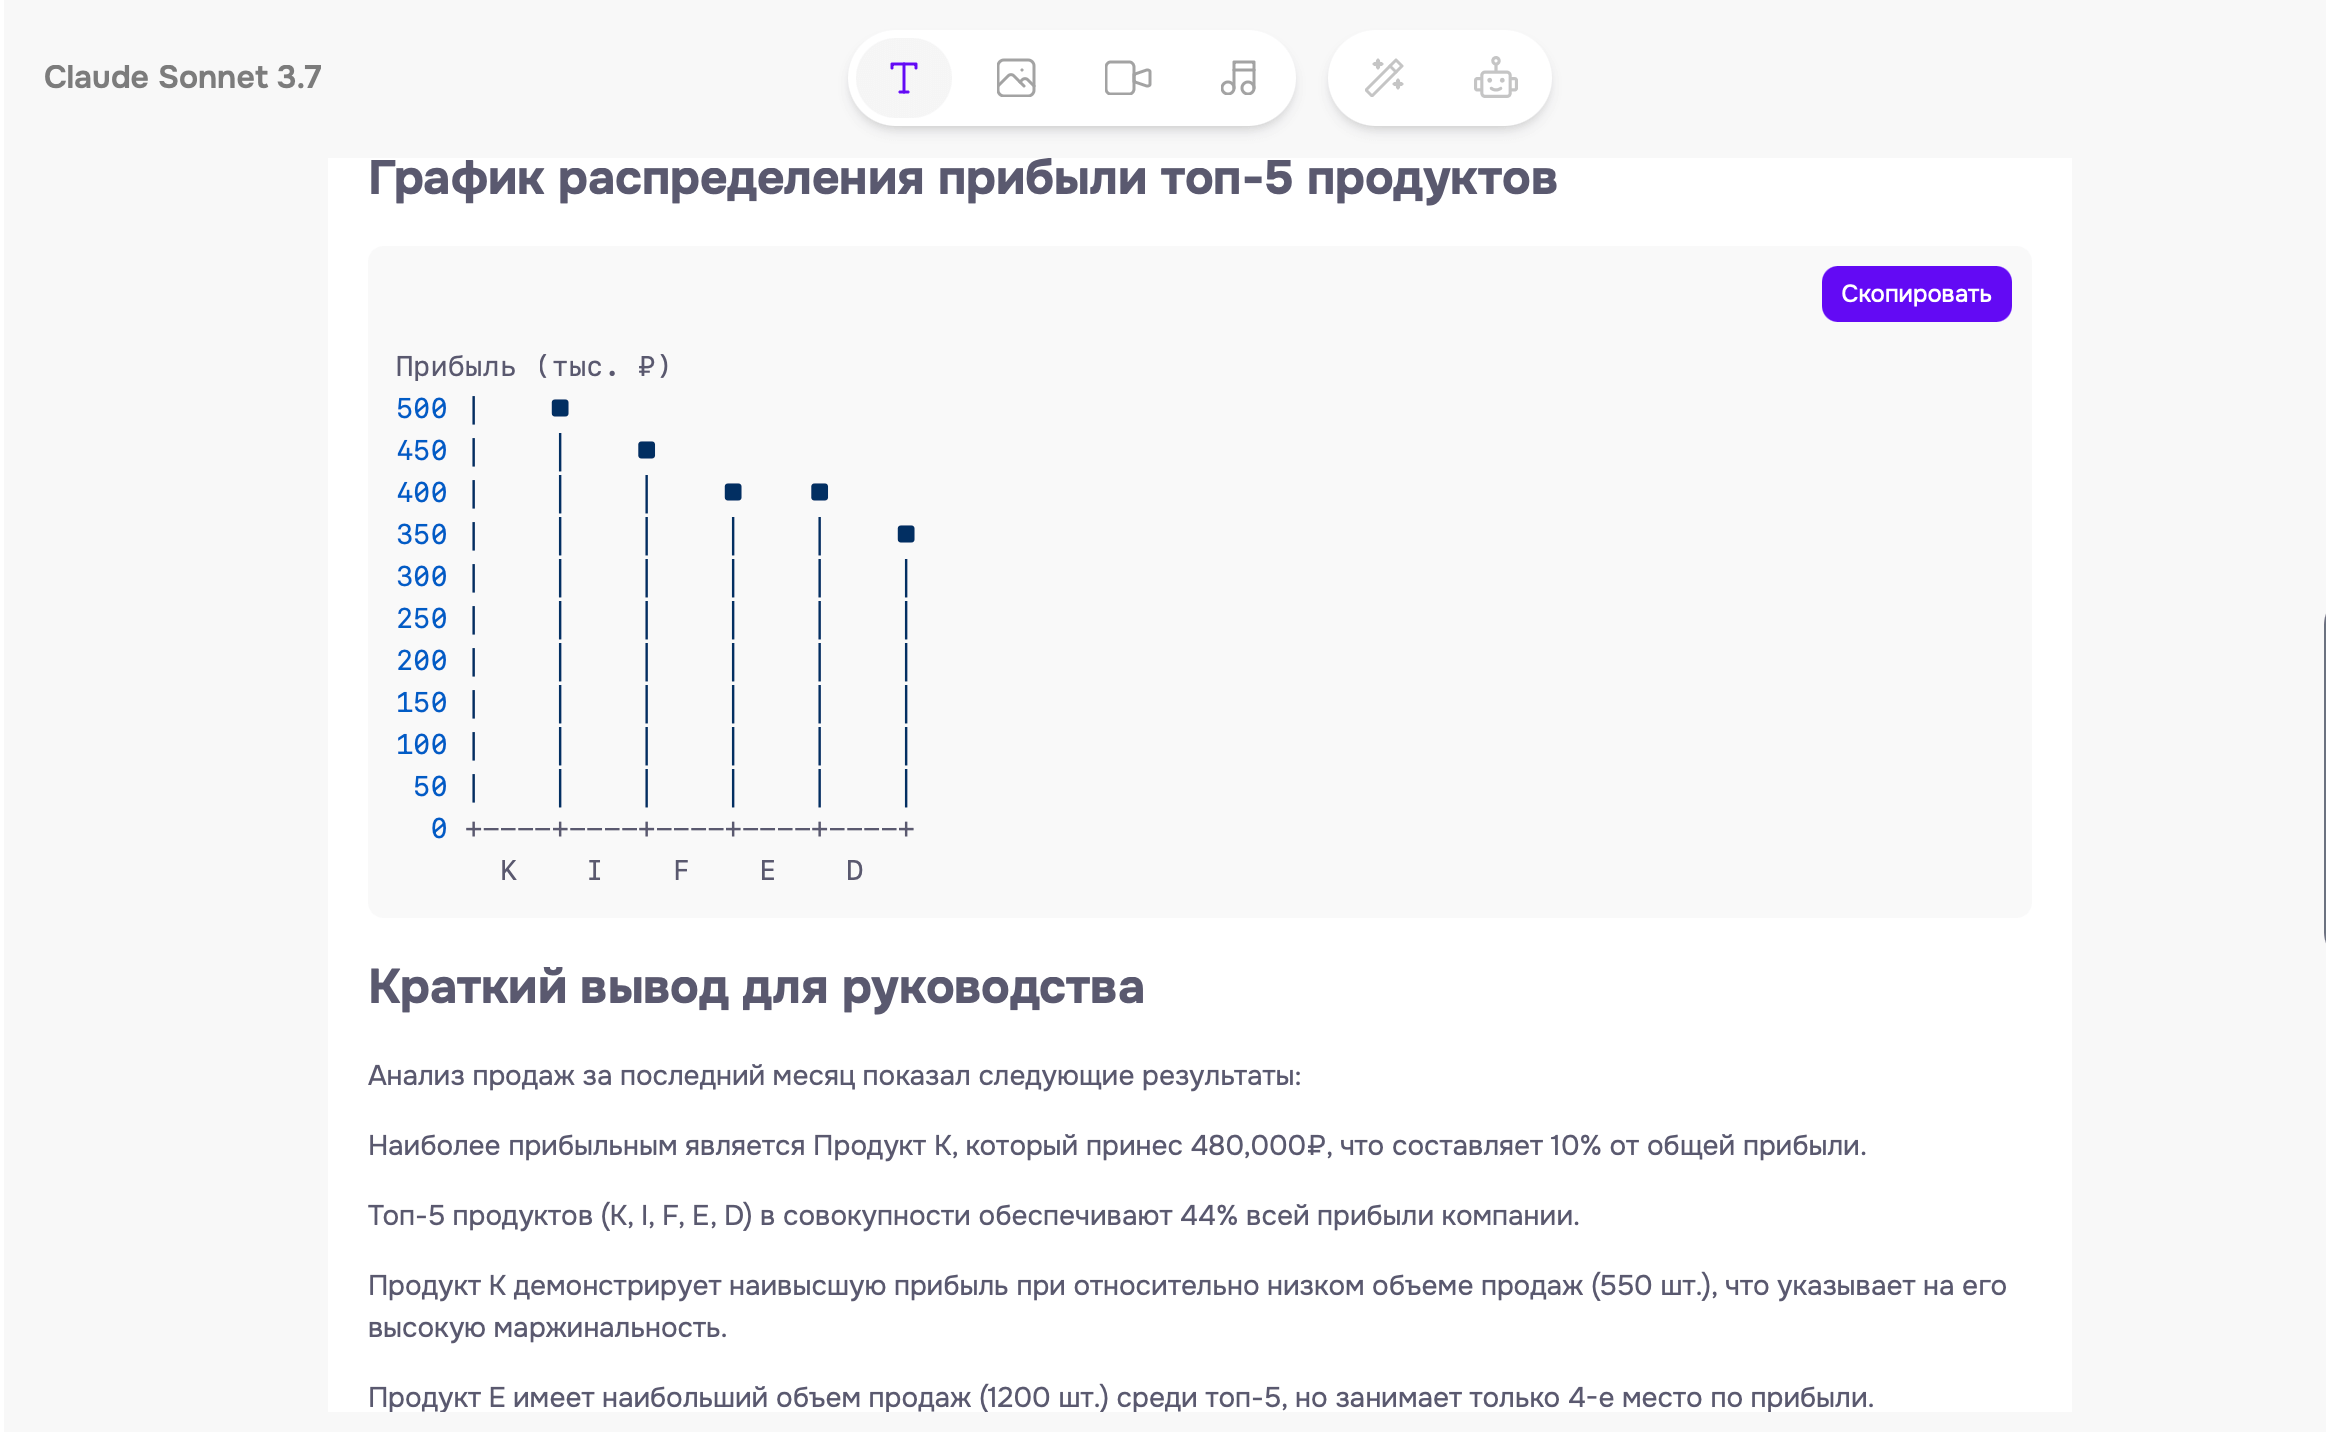Open the video camera mode icon
The image size is (2326, 1432).
[x=1127, y=78]
